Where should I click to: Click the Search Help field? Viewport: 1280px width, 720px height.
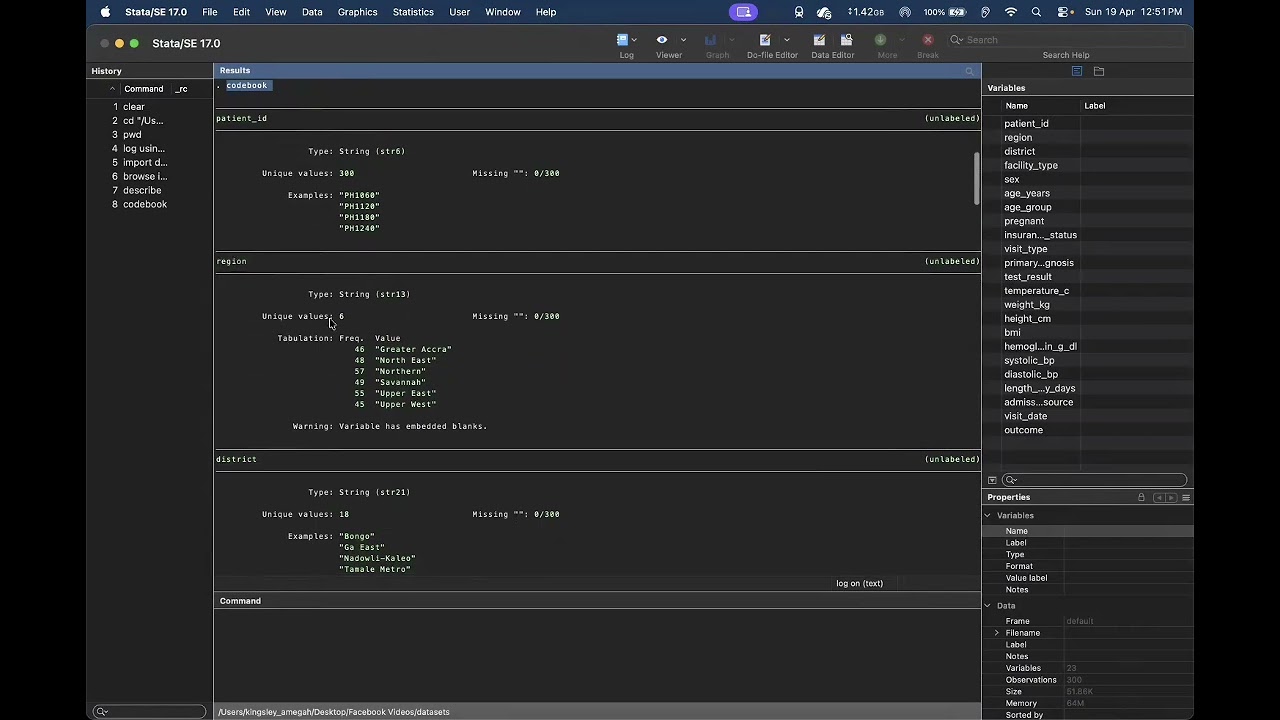pos(1066,40)
